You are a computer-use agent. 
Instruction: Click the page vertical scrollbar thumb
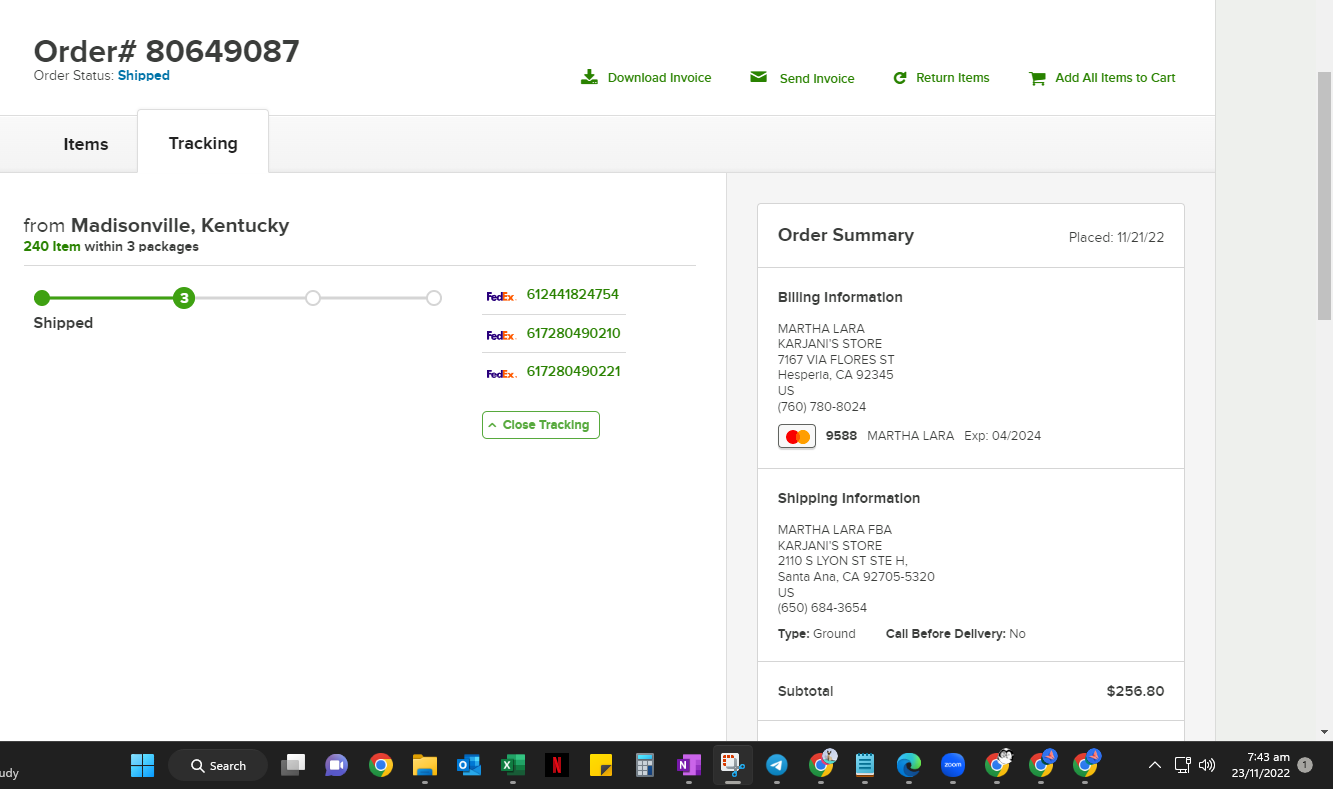click(1324, 195)
